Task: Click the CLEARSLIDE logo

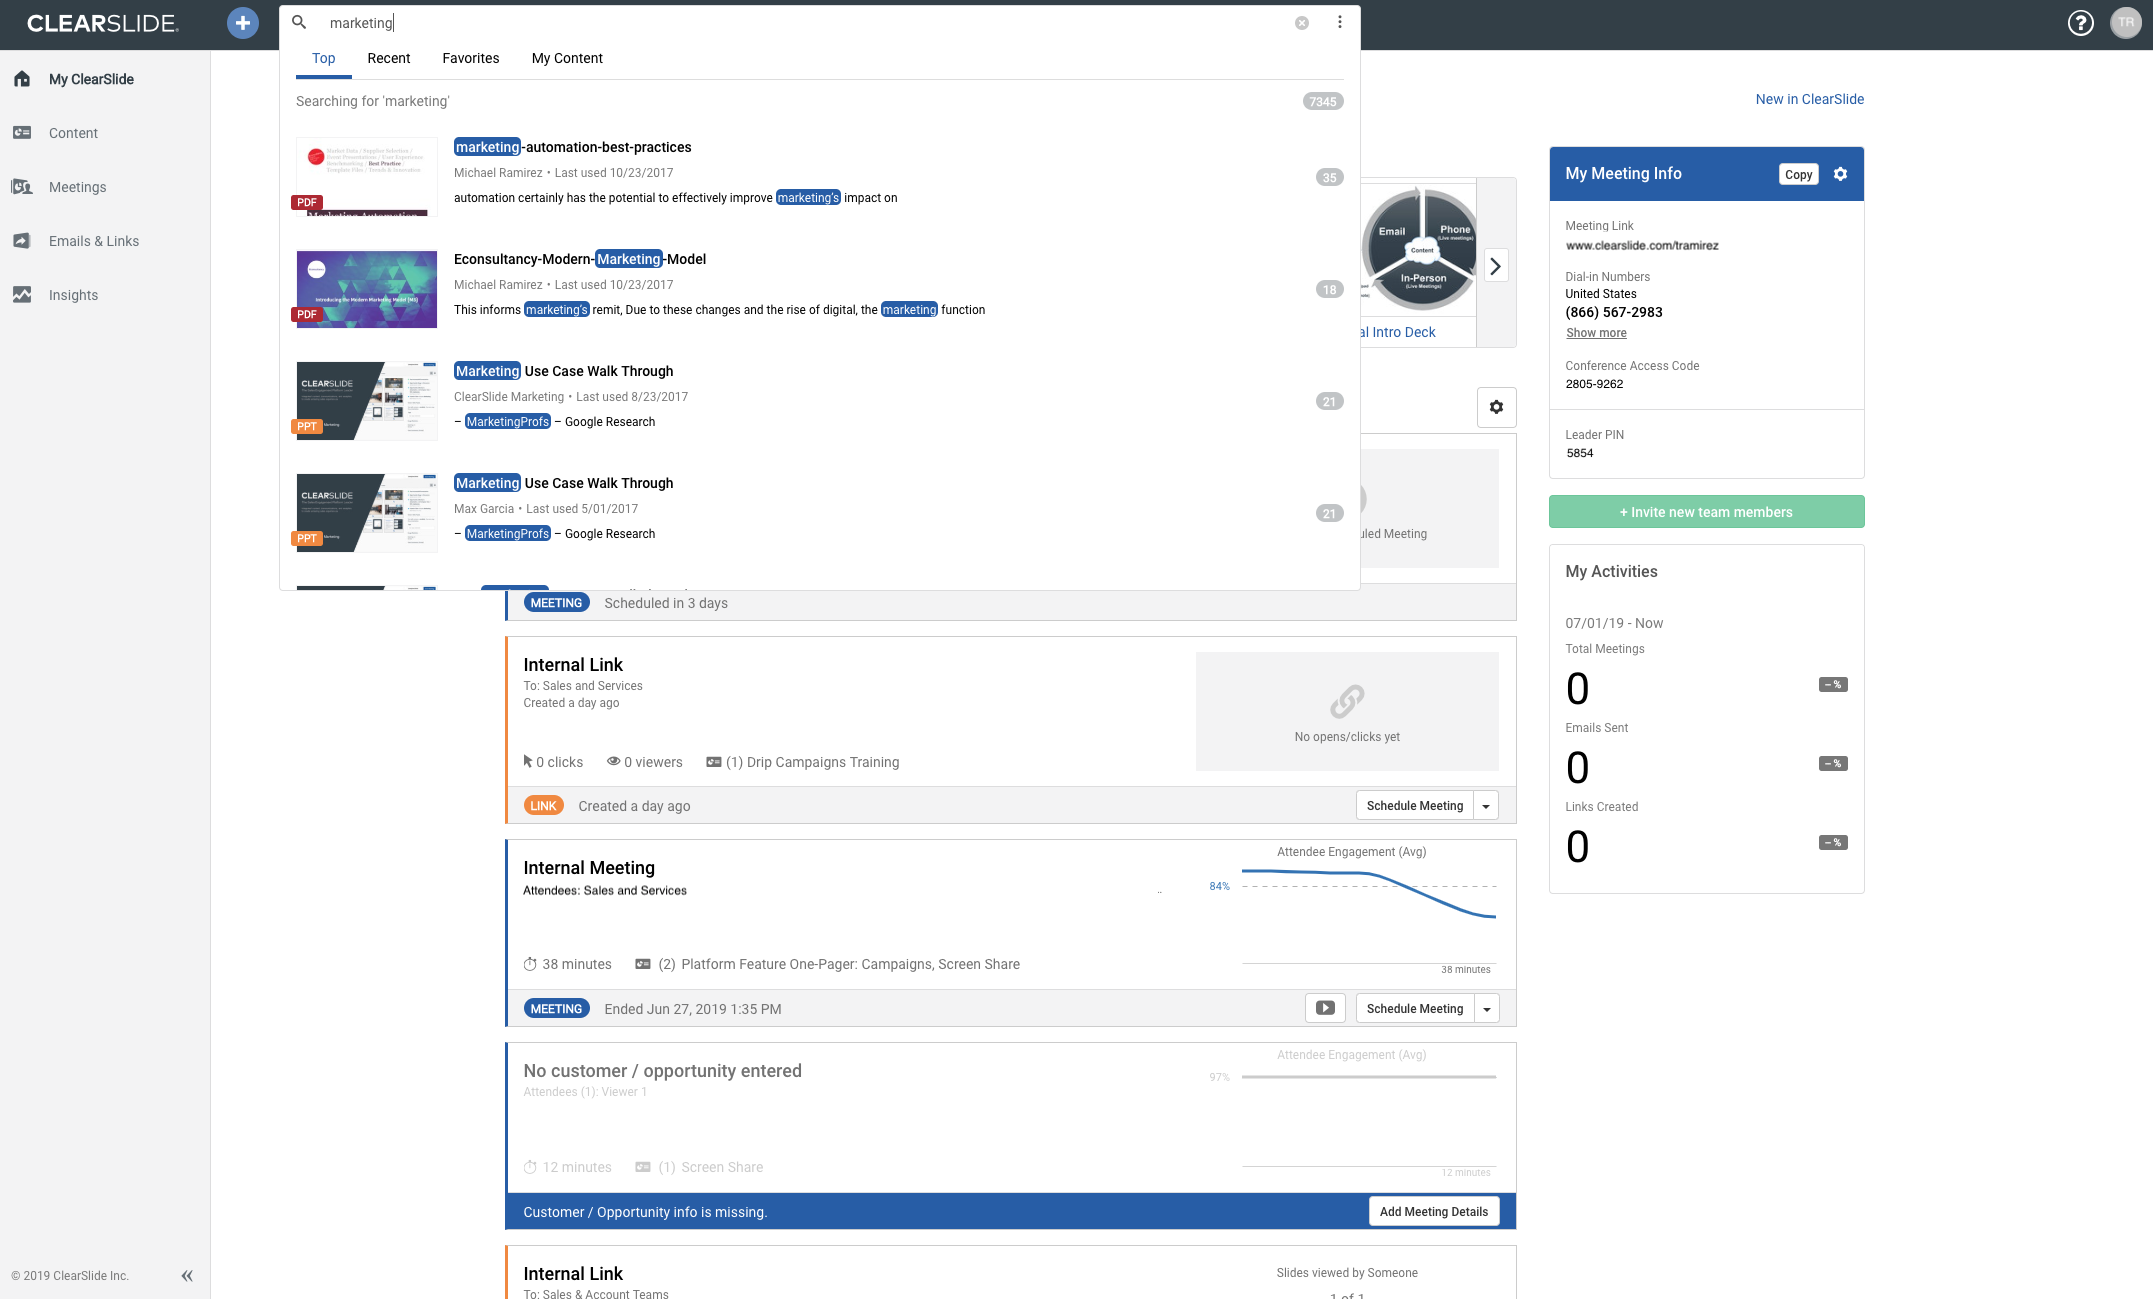Action: pyautogui.click(x=103, y=23)
